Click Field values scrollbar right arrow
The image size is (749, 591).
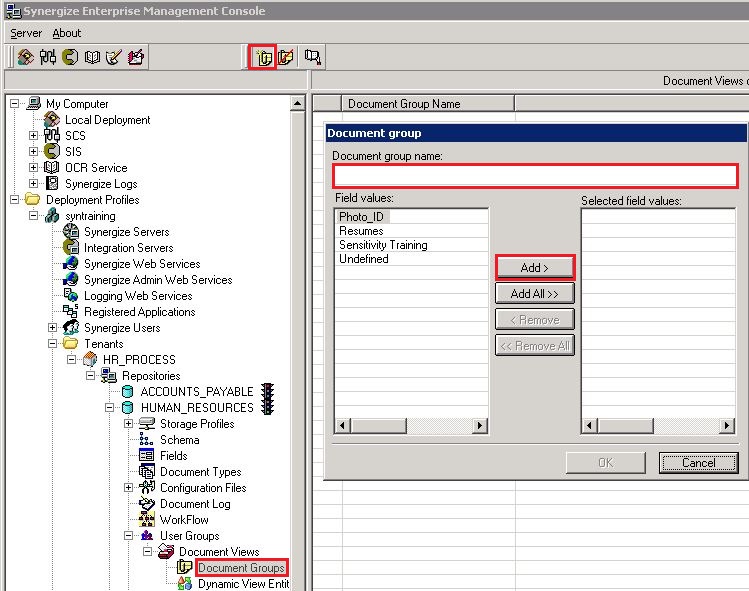tap(480, 425)
